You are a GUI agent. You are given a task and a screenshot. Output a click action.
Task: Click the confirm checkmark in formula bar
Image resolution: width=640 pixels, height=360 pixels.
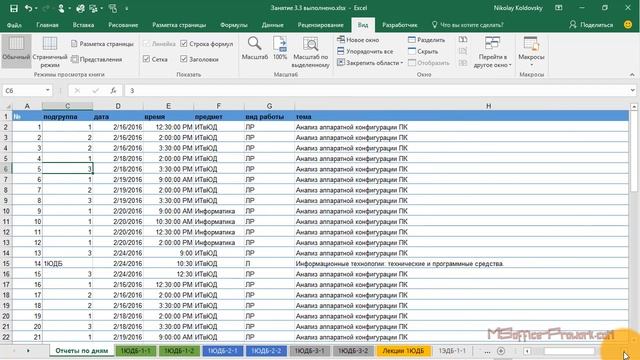[x=95, y=91]
